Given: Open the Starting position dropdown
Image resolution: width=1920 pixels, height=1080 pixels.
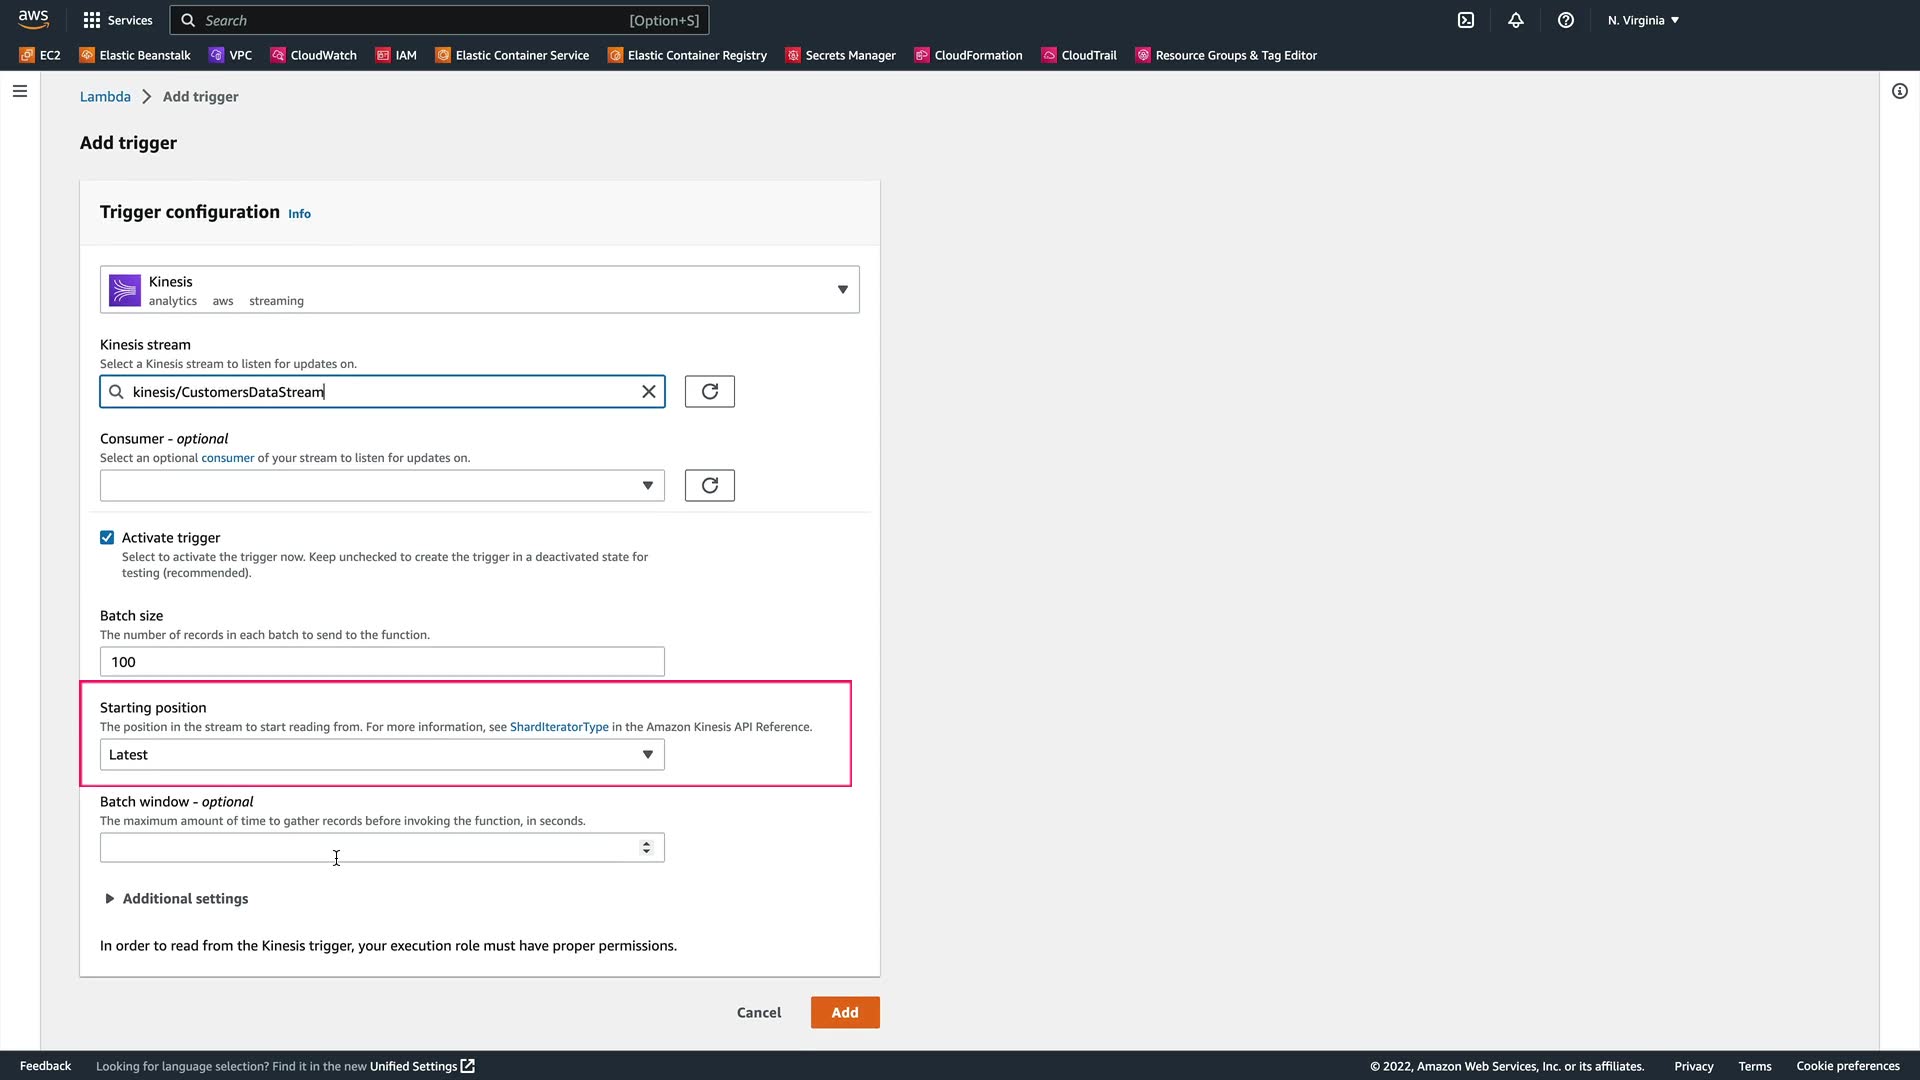Looking at the screenshot, I should coord(382,755).
